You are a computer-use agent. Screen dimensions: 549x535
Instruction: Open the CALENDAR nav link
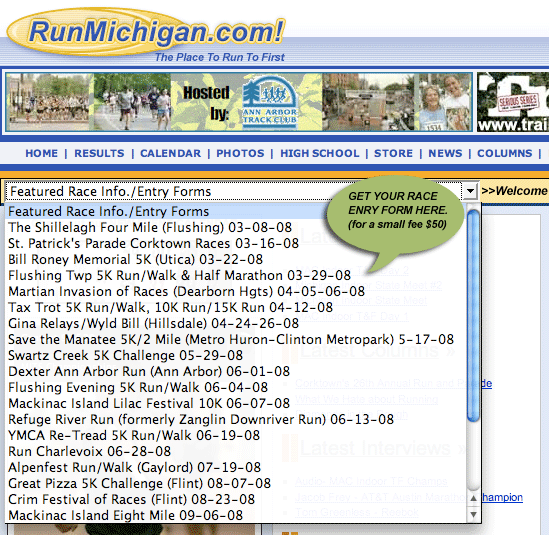[x=171, y=153]
